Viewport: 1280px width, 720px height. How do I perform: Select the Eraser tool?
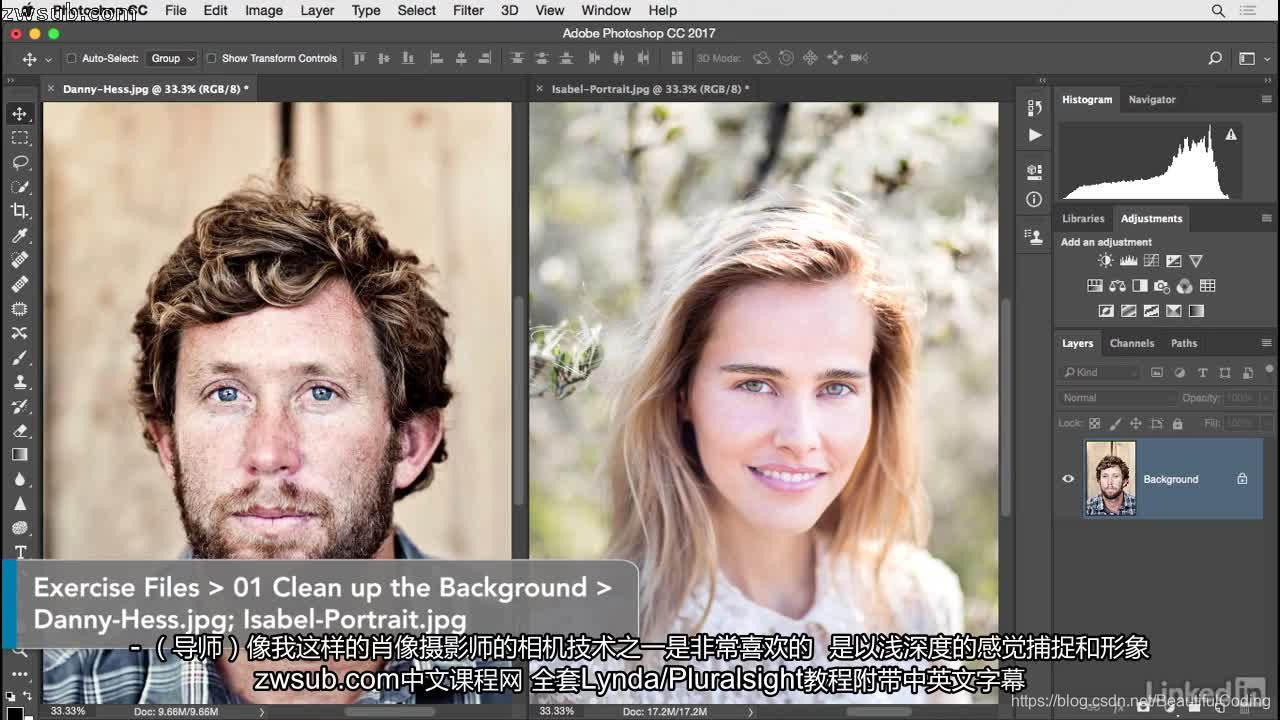20,430
